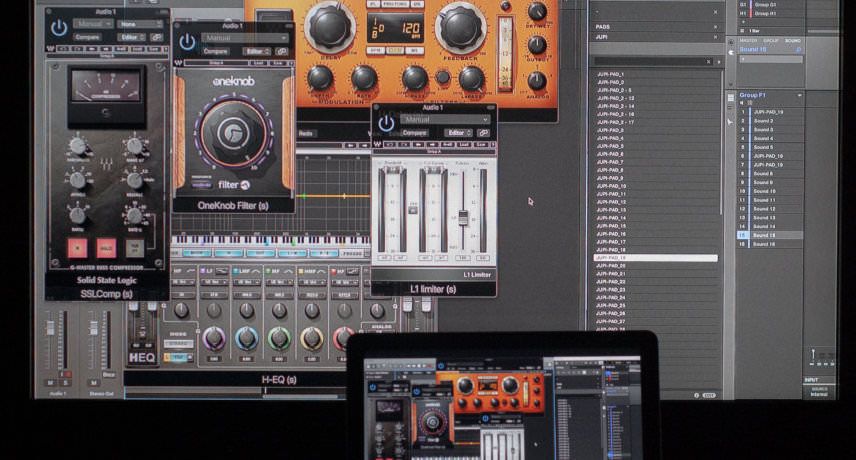The width and height of the screenshot is (856, 460).
Task: Toggle power button on SSLComp plugin window
Action: point(59,28)
